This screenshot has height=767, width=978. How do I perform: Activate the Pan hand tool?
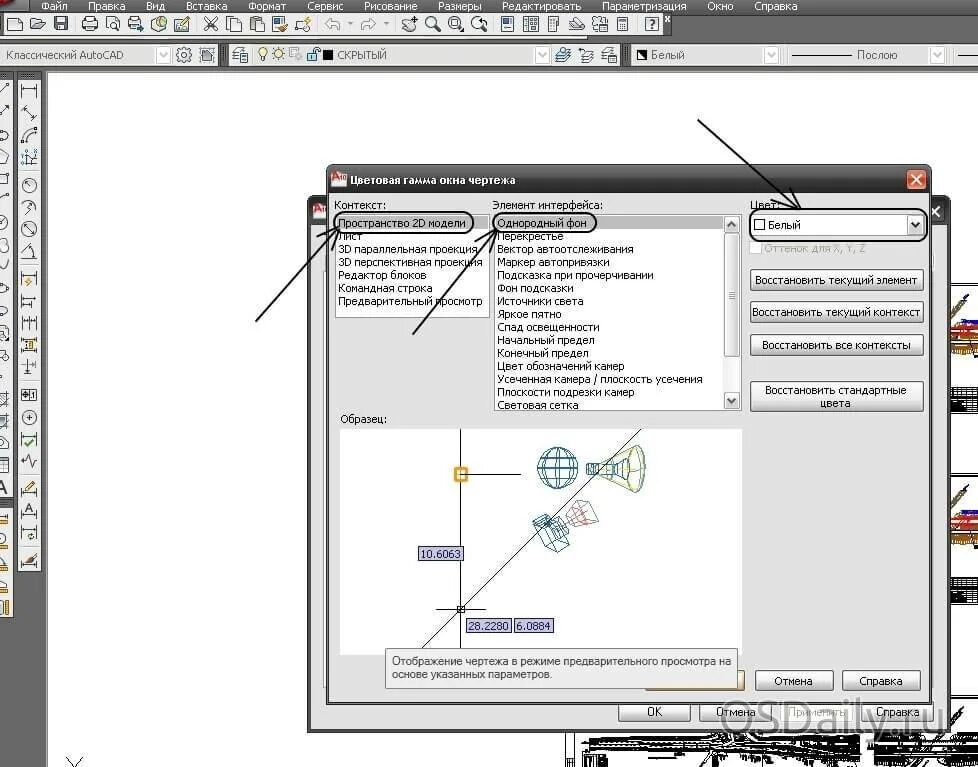409,24
